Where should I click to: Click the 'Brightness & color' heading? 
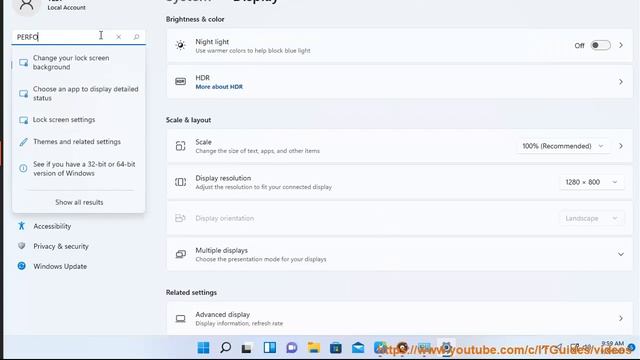[195, 19]
